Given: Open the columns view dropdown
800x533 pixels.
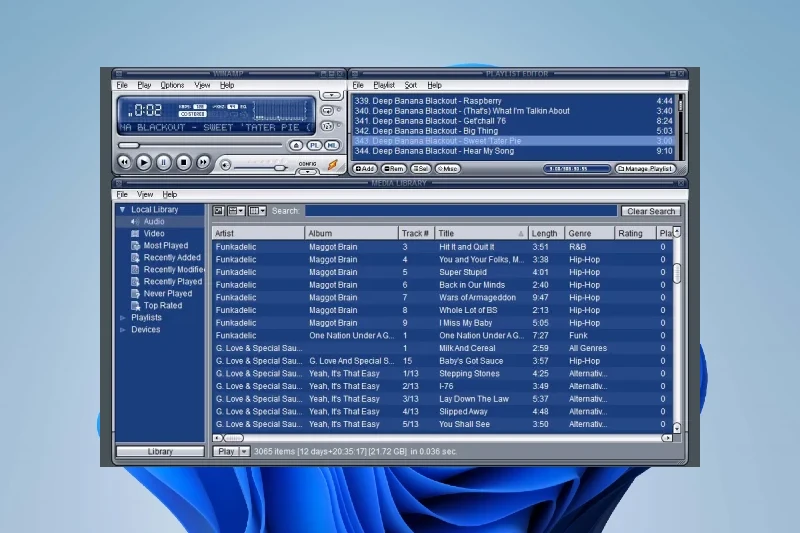Looking at the screenshot, I should [257, 211].
